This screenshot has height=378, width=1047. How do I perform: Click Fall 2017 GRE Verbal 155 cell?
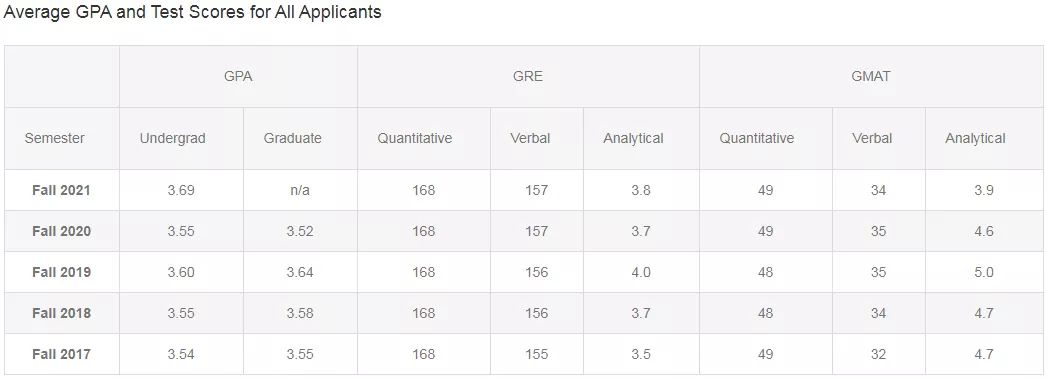click(x=536, y=355)
